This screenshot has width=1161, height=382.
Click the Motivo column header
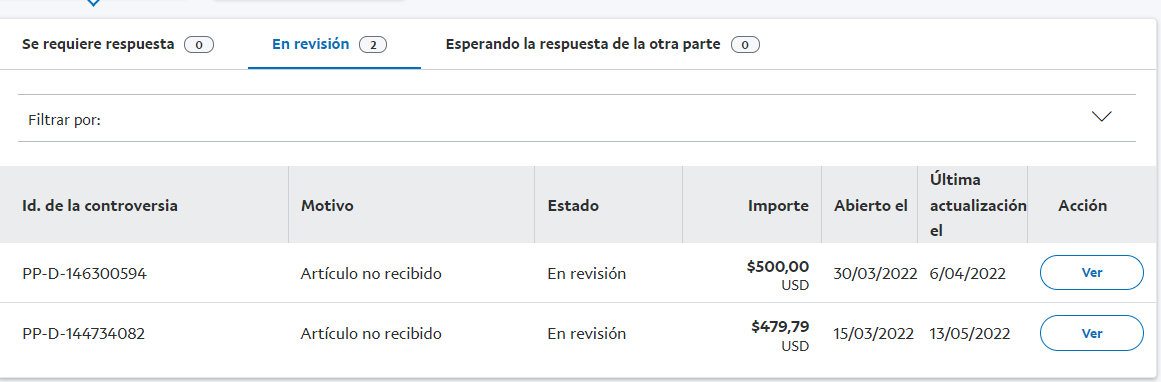[327, 206]
